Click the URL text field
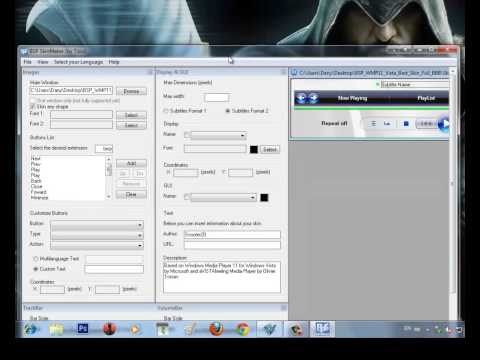The width and height of the screenshot is (480, 360). (232, 245)
